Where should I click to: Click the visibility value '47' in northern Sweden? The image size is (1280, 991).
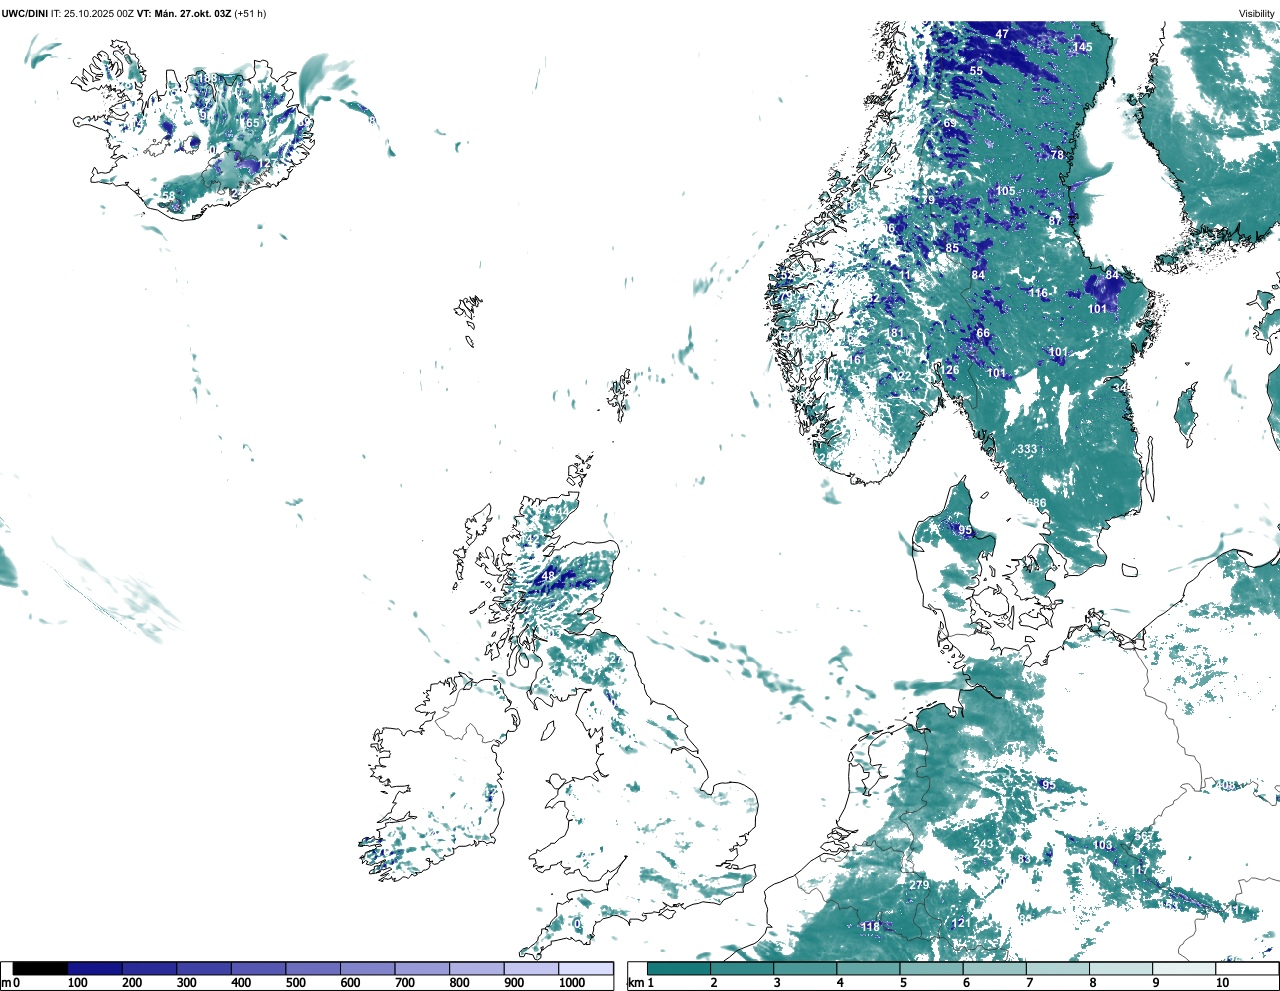pyautogui.click(x=1002, y=34)
